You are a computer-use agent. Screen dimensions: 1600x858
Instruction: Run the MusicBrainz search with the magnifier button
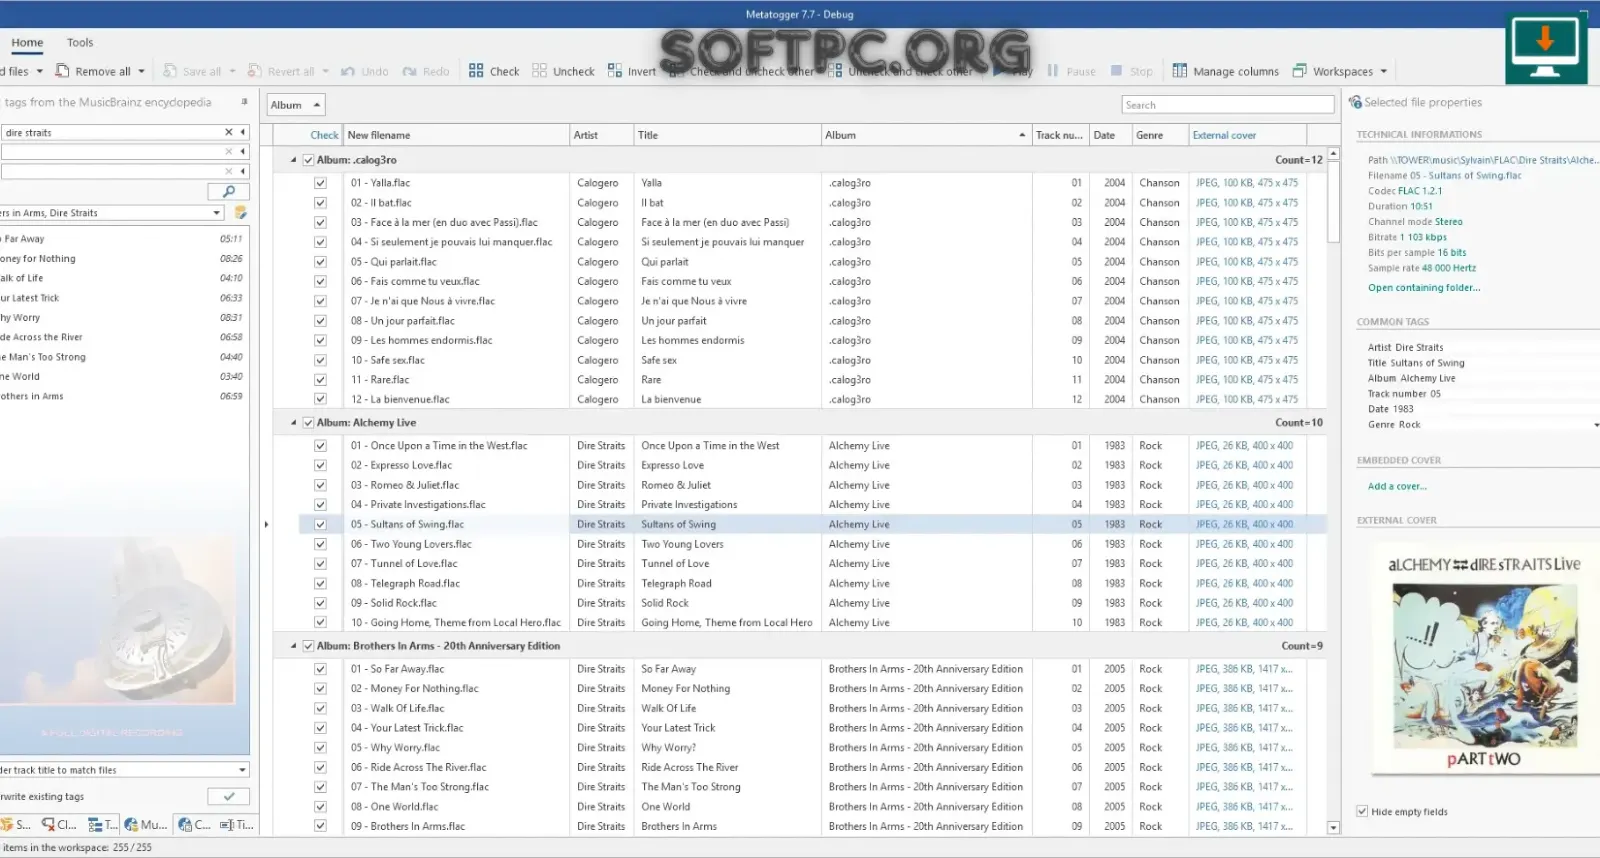pos(229,191)
